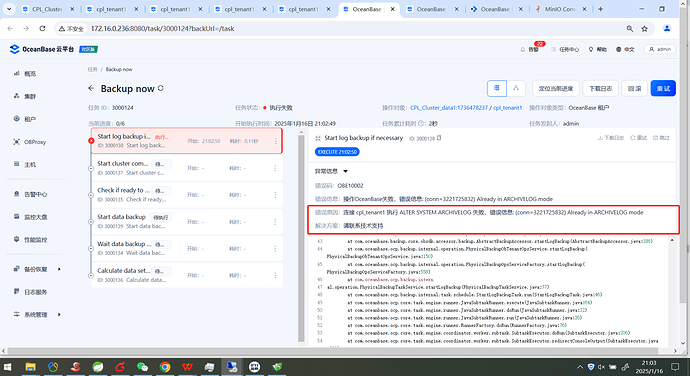Bookmark this page with the star icon
The image size is (690, 376).
click(644, 29)
